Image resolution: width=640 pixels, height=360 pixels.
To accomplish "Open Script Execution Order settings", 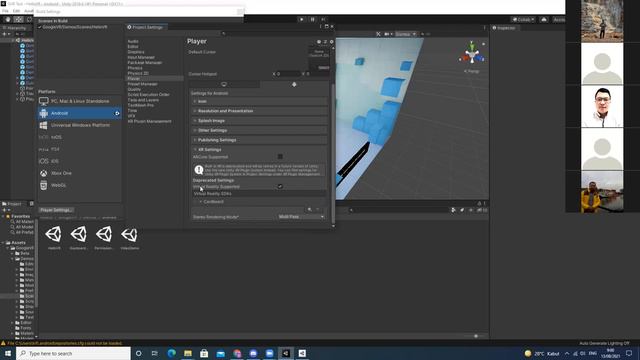I will click(x=149, y=94).
